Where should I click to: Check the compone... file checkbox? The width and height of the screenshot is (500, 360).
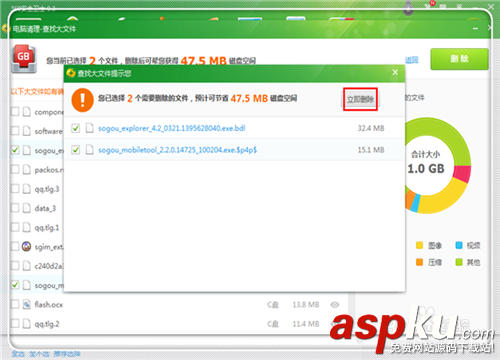pyautogui.click(x=15, y=111)
